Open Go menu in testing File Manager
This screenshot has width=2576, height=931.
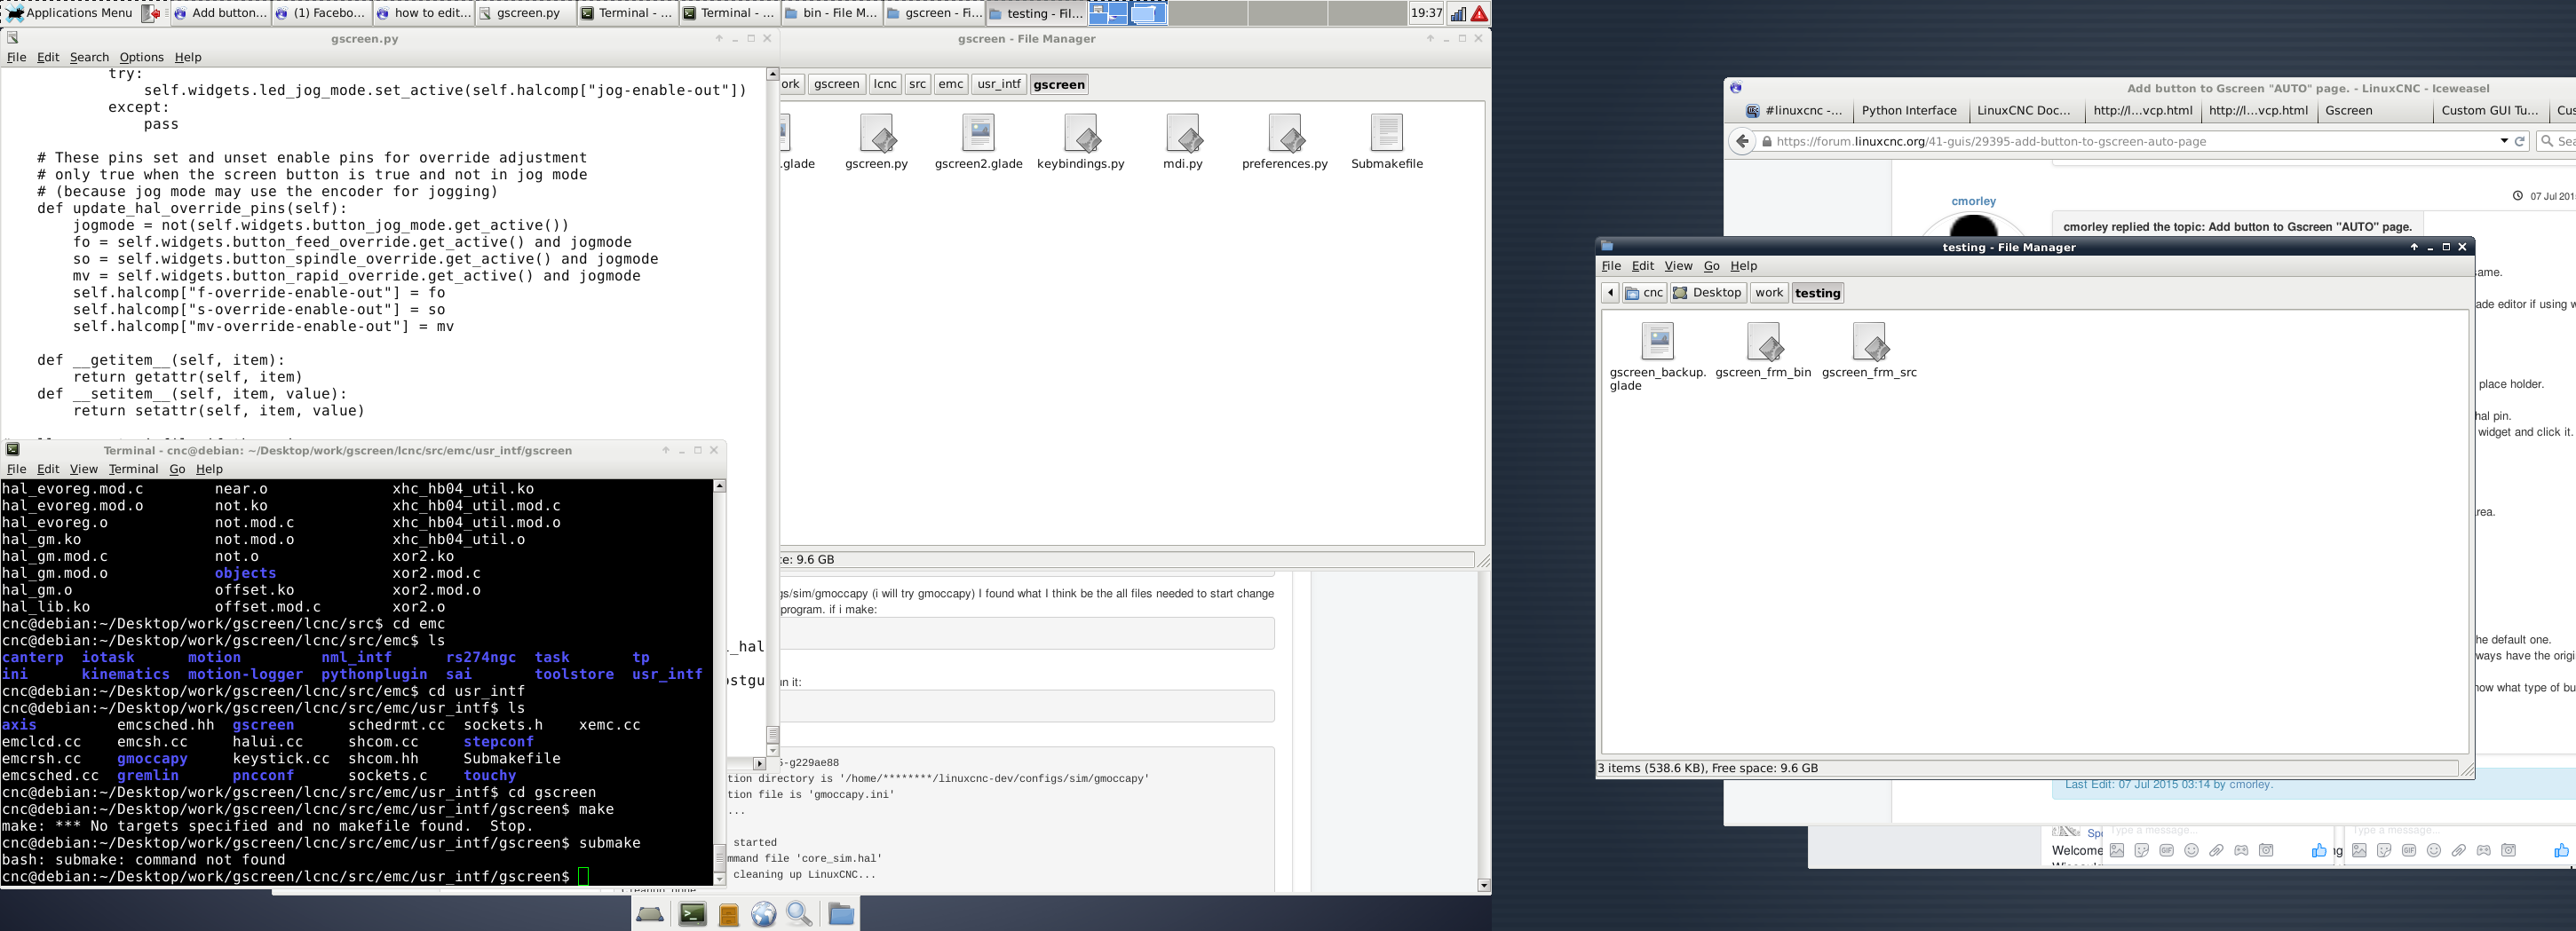click(x=1711, y=266)
